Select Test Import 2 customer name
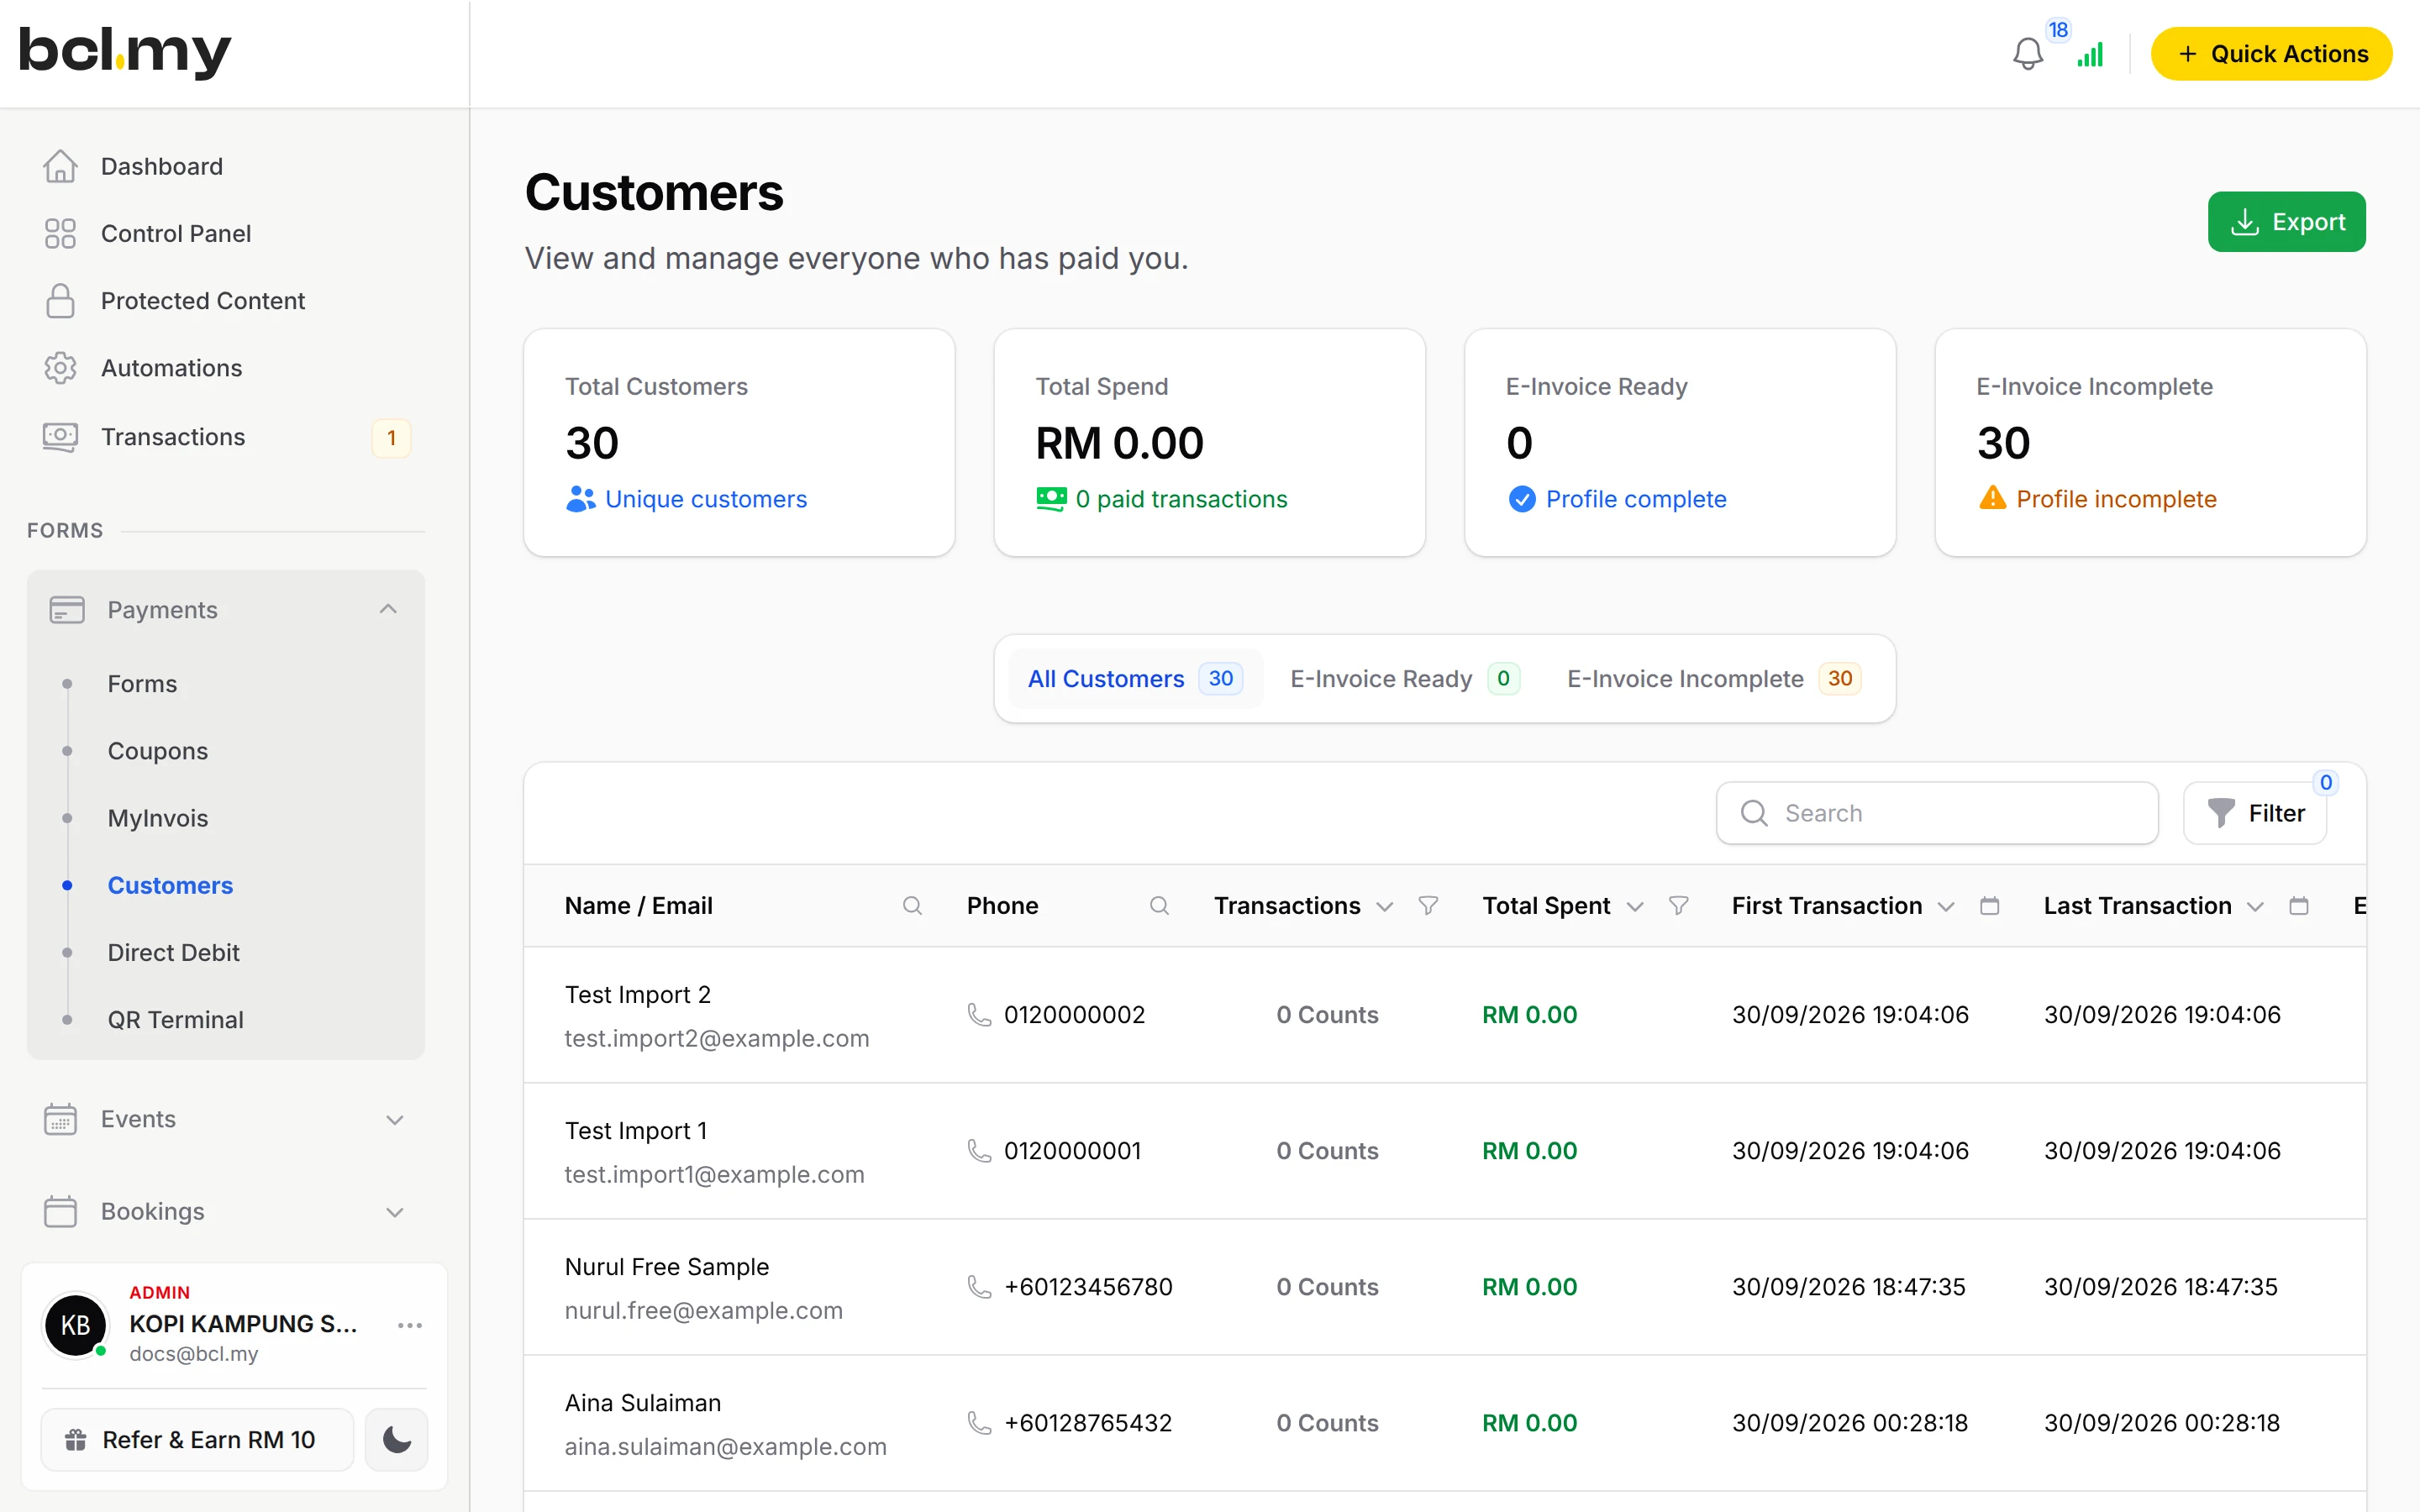Viewport: 2420px width, 1512px height. click(638, 994)
